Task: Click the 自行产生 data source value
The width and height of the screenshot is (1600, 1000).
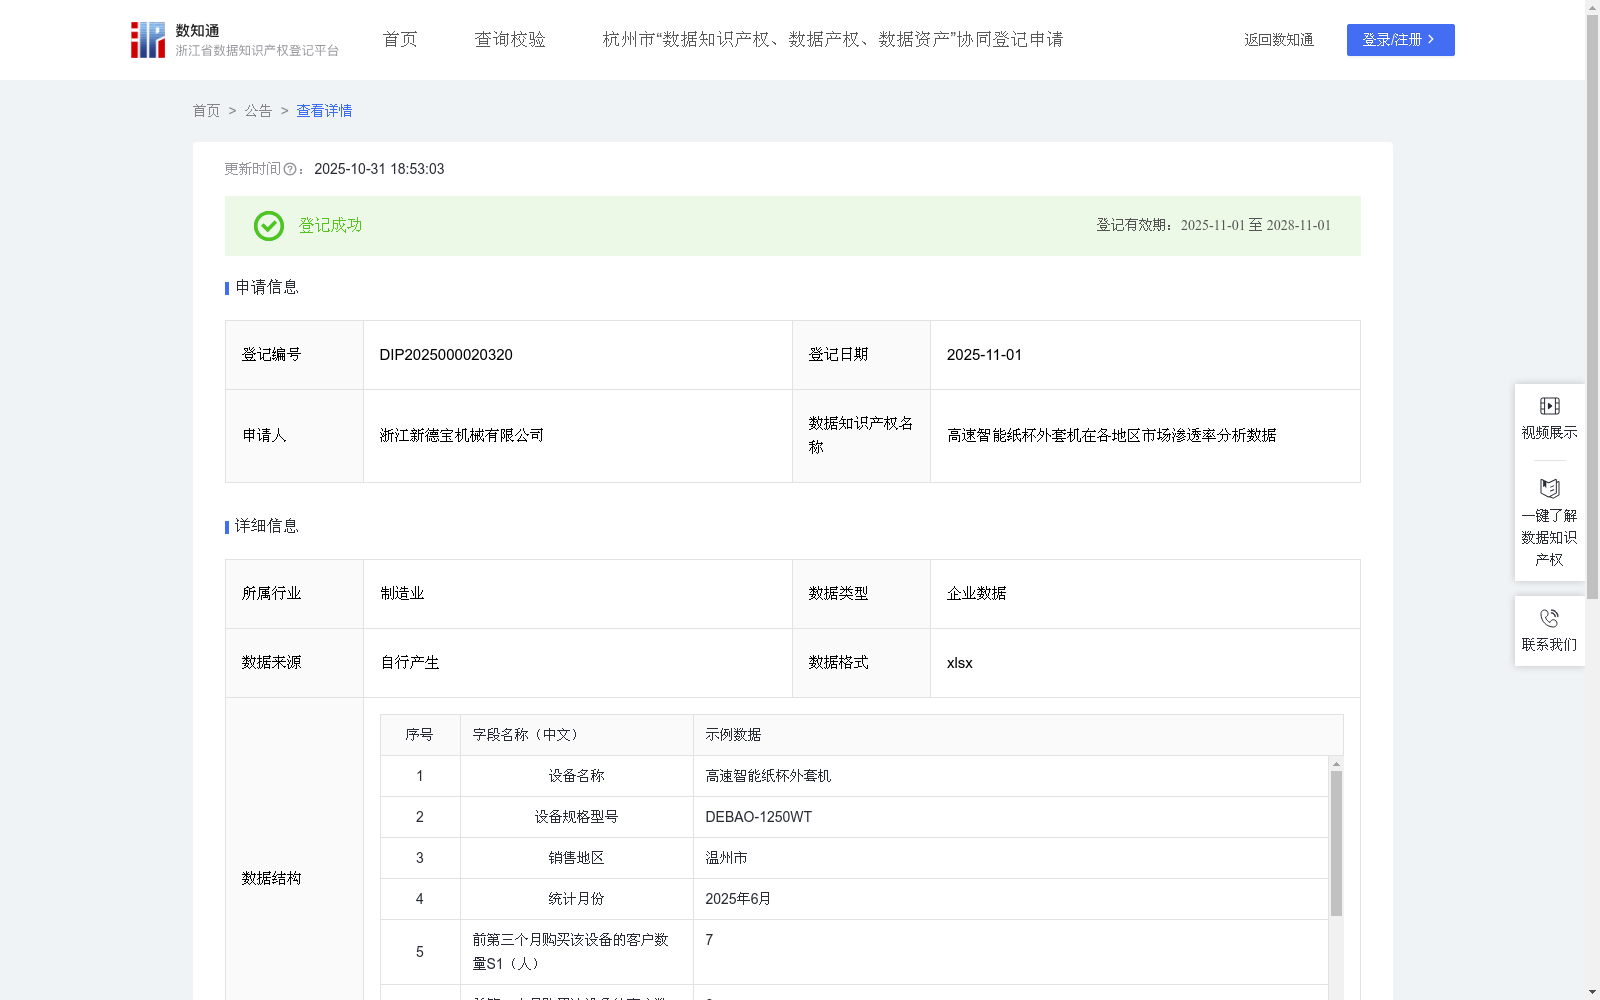Action: click(x=410, y=663)
